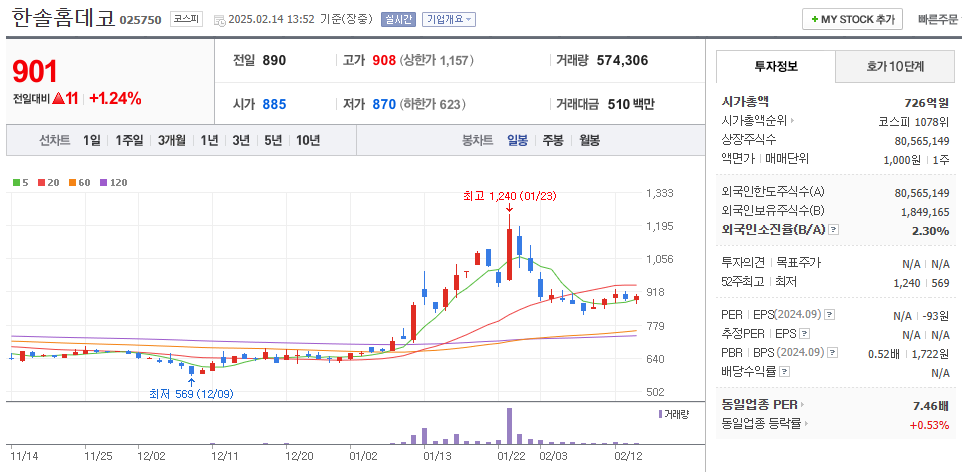Click the +0.53% 동일업종 등락률 value
The width and height of the screenshot is (962, 472).
pyautogui.click(x=929, y=425)
